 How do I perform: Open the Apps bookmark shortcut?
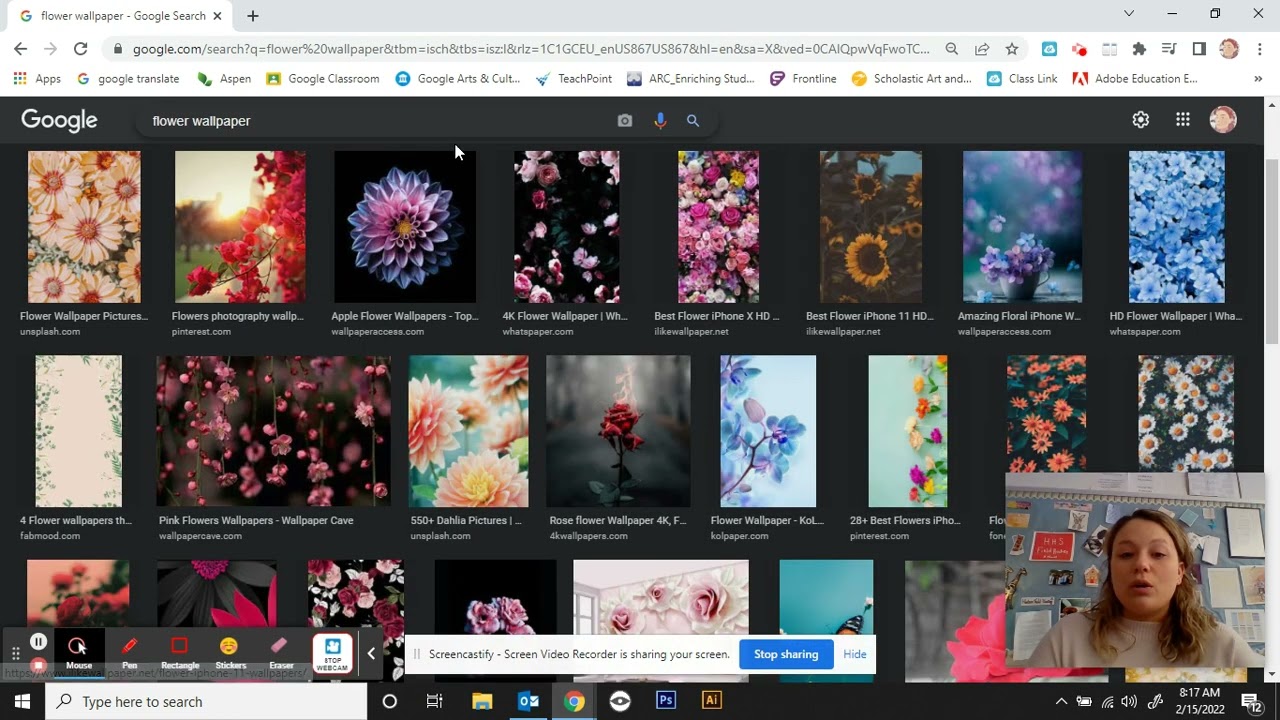[37, 79]
